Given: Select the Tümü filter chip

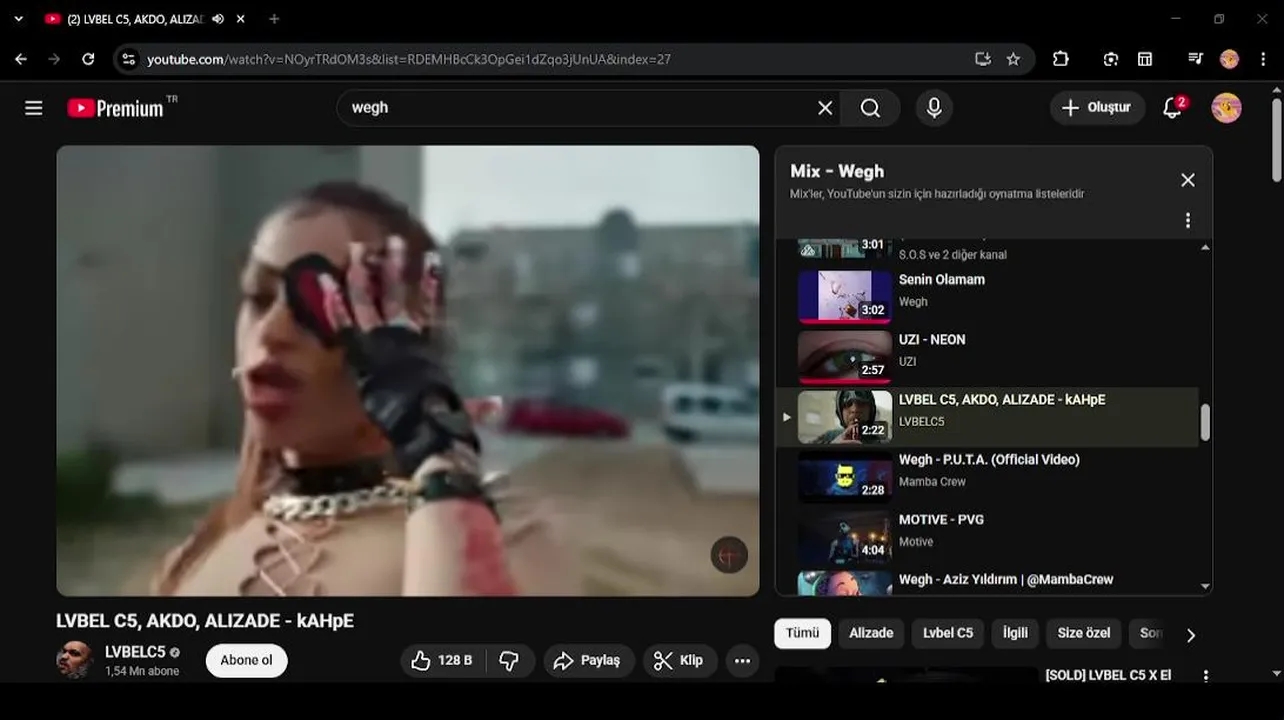Looking at the screenshot, I should 802,633.
